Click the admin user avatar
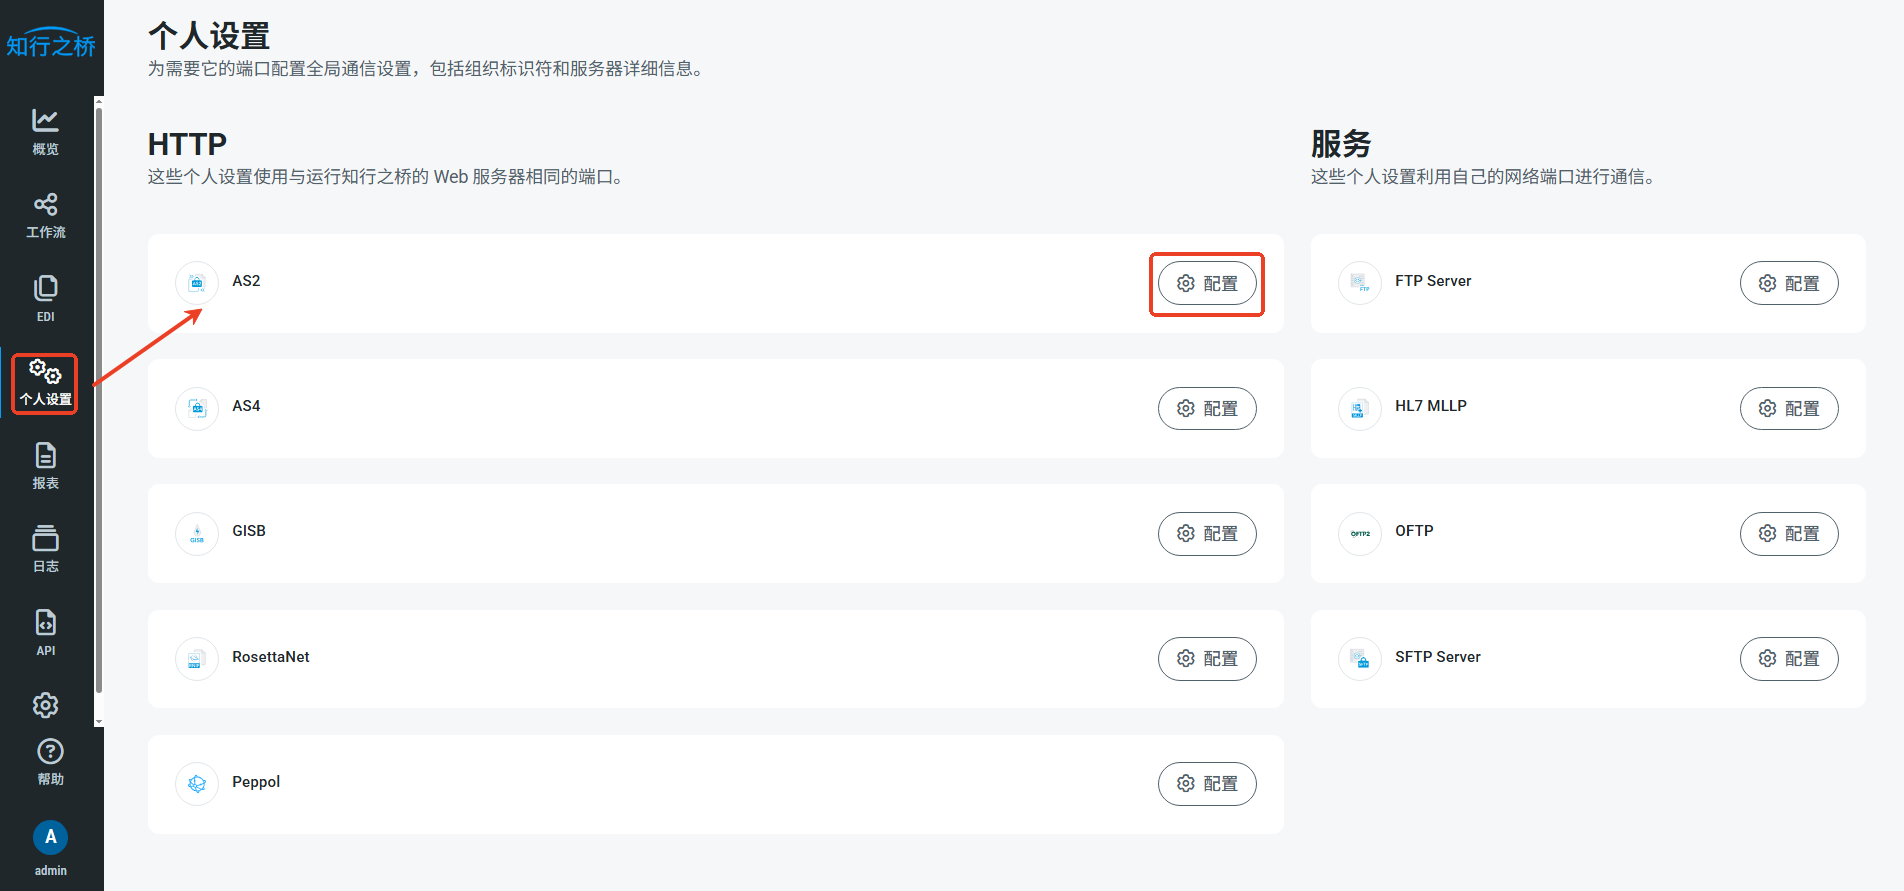Image resolution: width=1904 pixels, height=891 pixels. click(x=50, y=838)
